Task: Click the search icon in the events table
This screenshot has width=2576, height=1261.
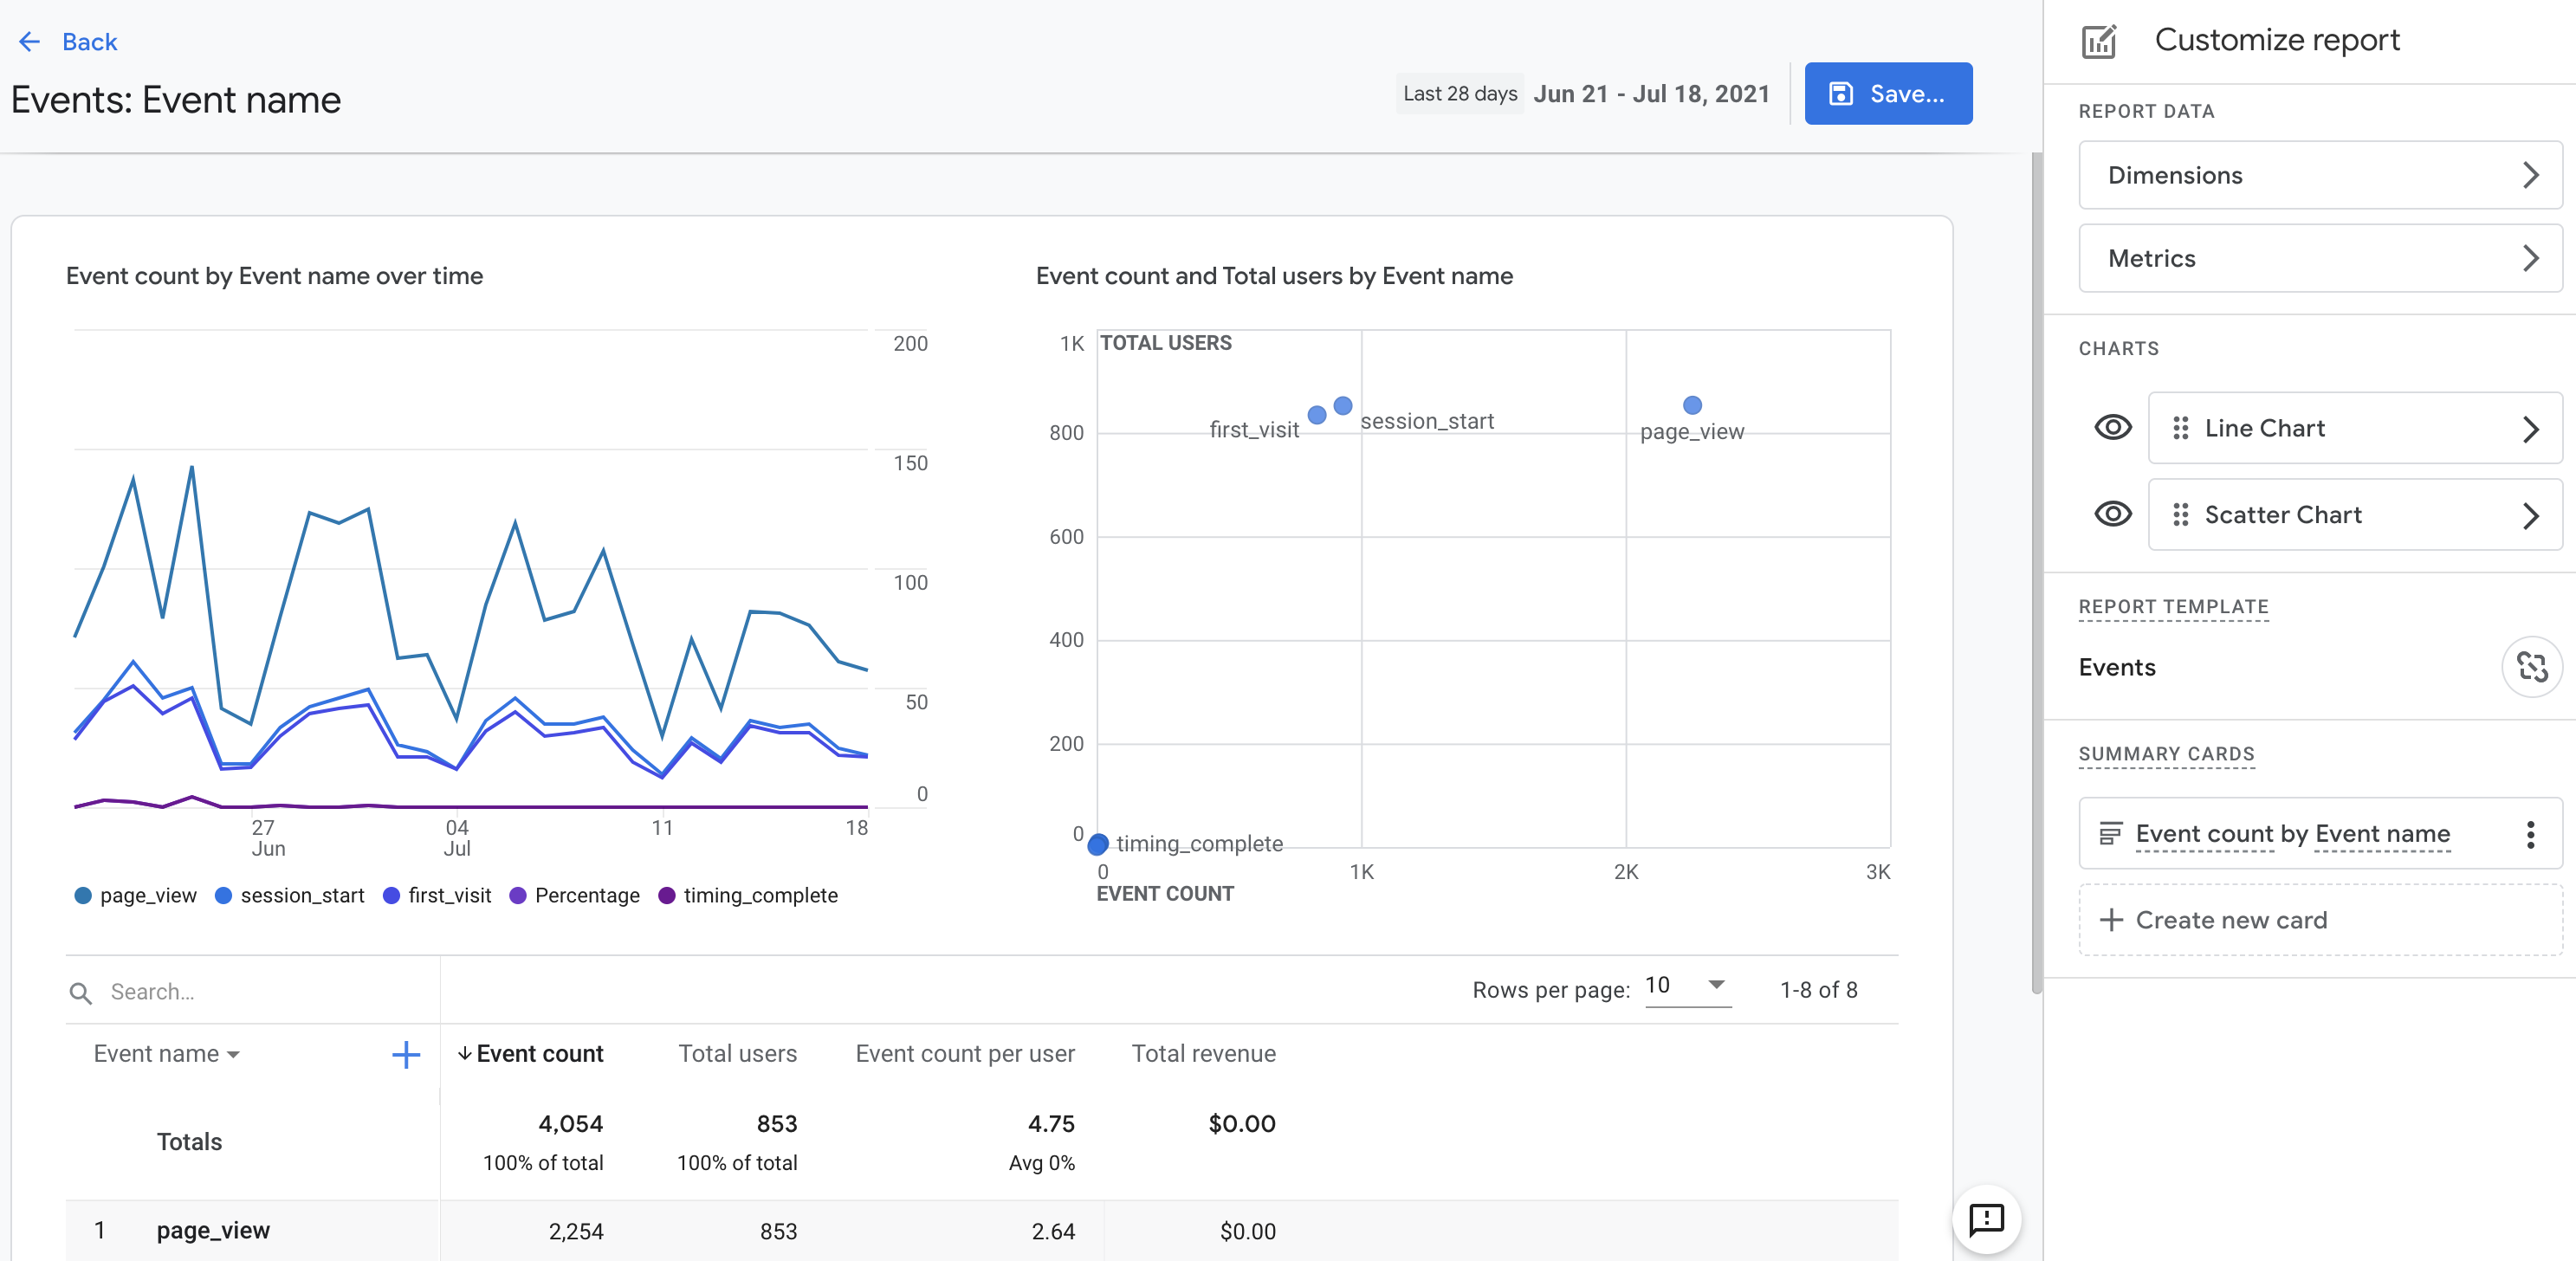Action: tap(80, 992)
